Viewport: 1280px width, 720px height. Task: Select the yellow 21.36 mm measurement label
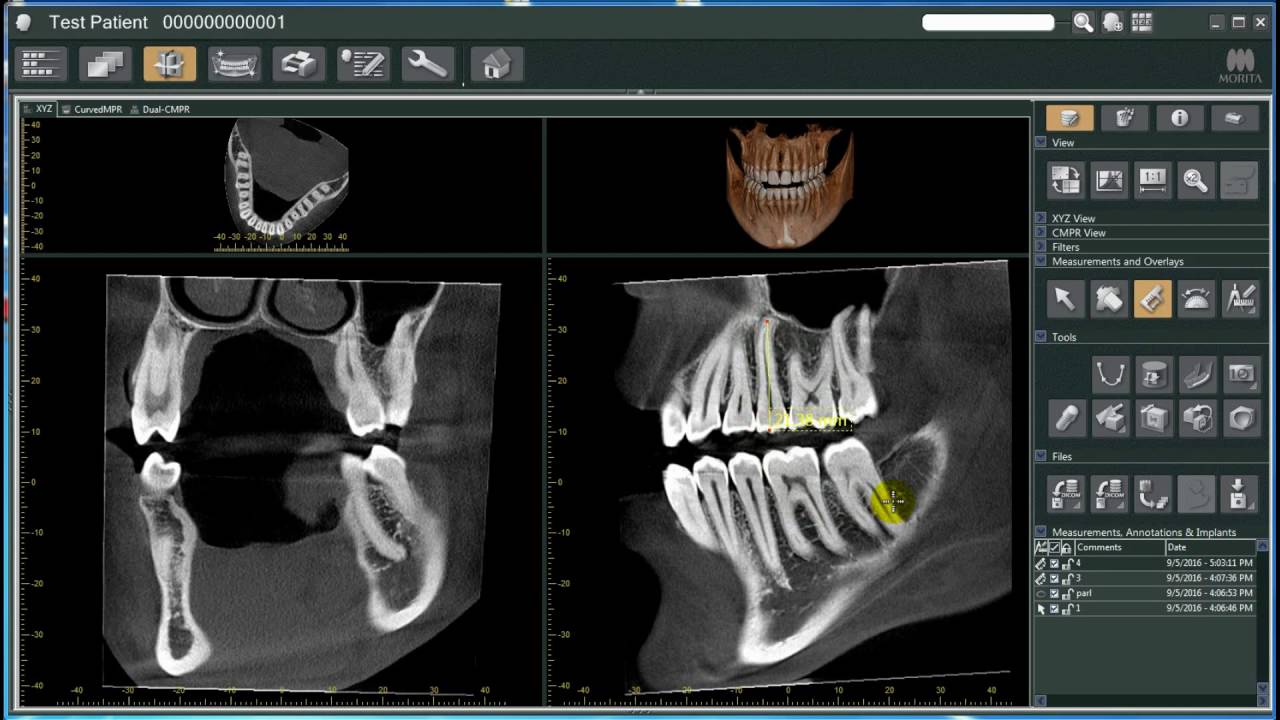[810, 422]
